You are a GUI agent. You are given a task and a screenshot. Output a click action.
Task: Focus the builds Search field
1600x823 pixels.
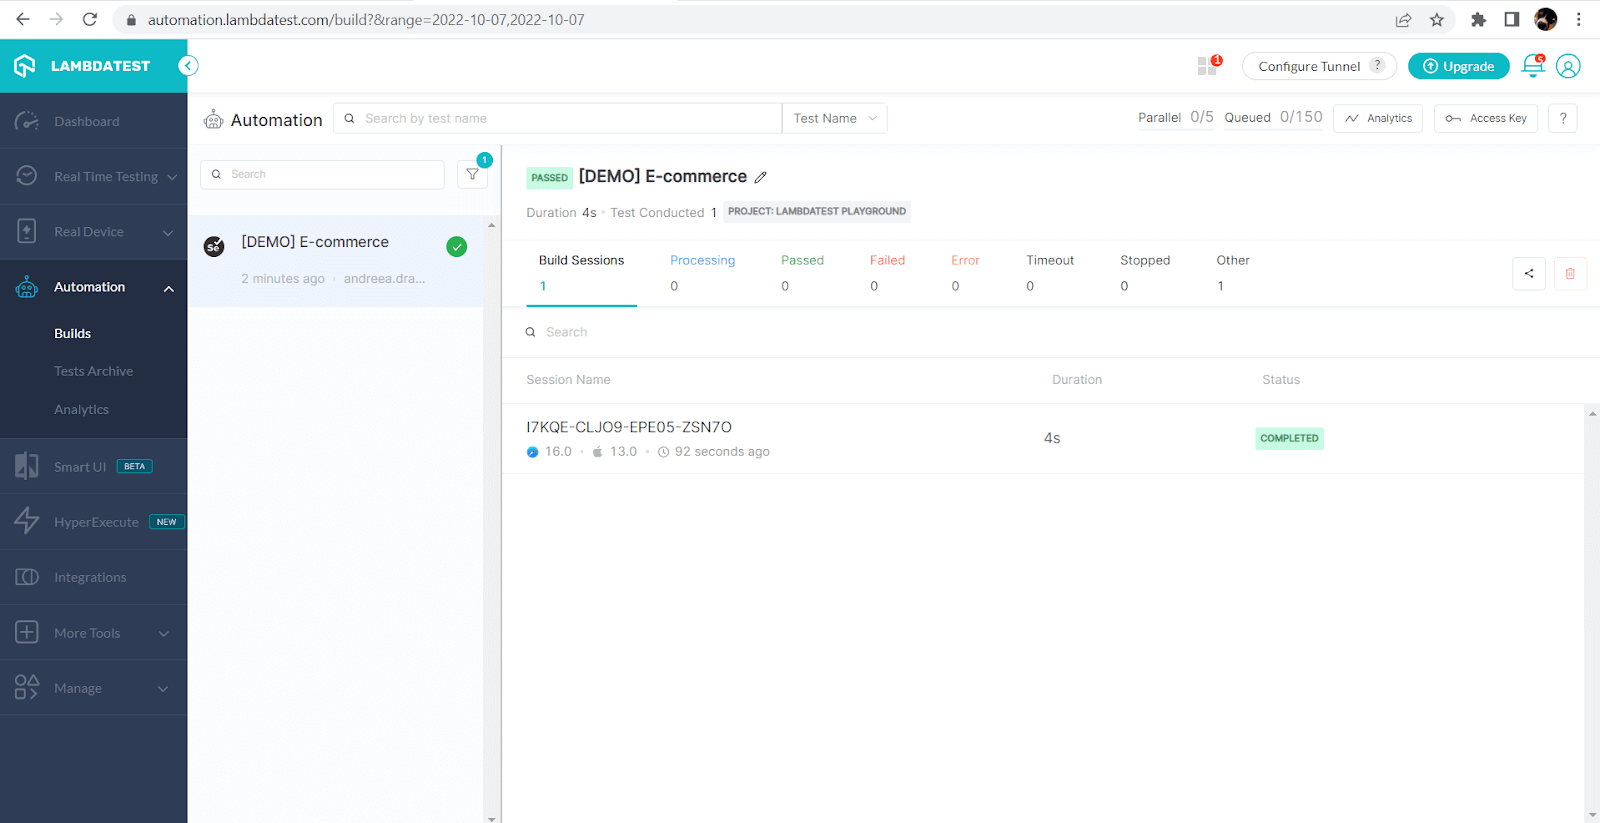click(322, 174)
